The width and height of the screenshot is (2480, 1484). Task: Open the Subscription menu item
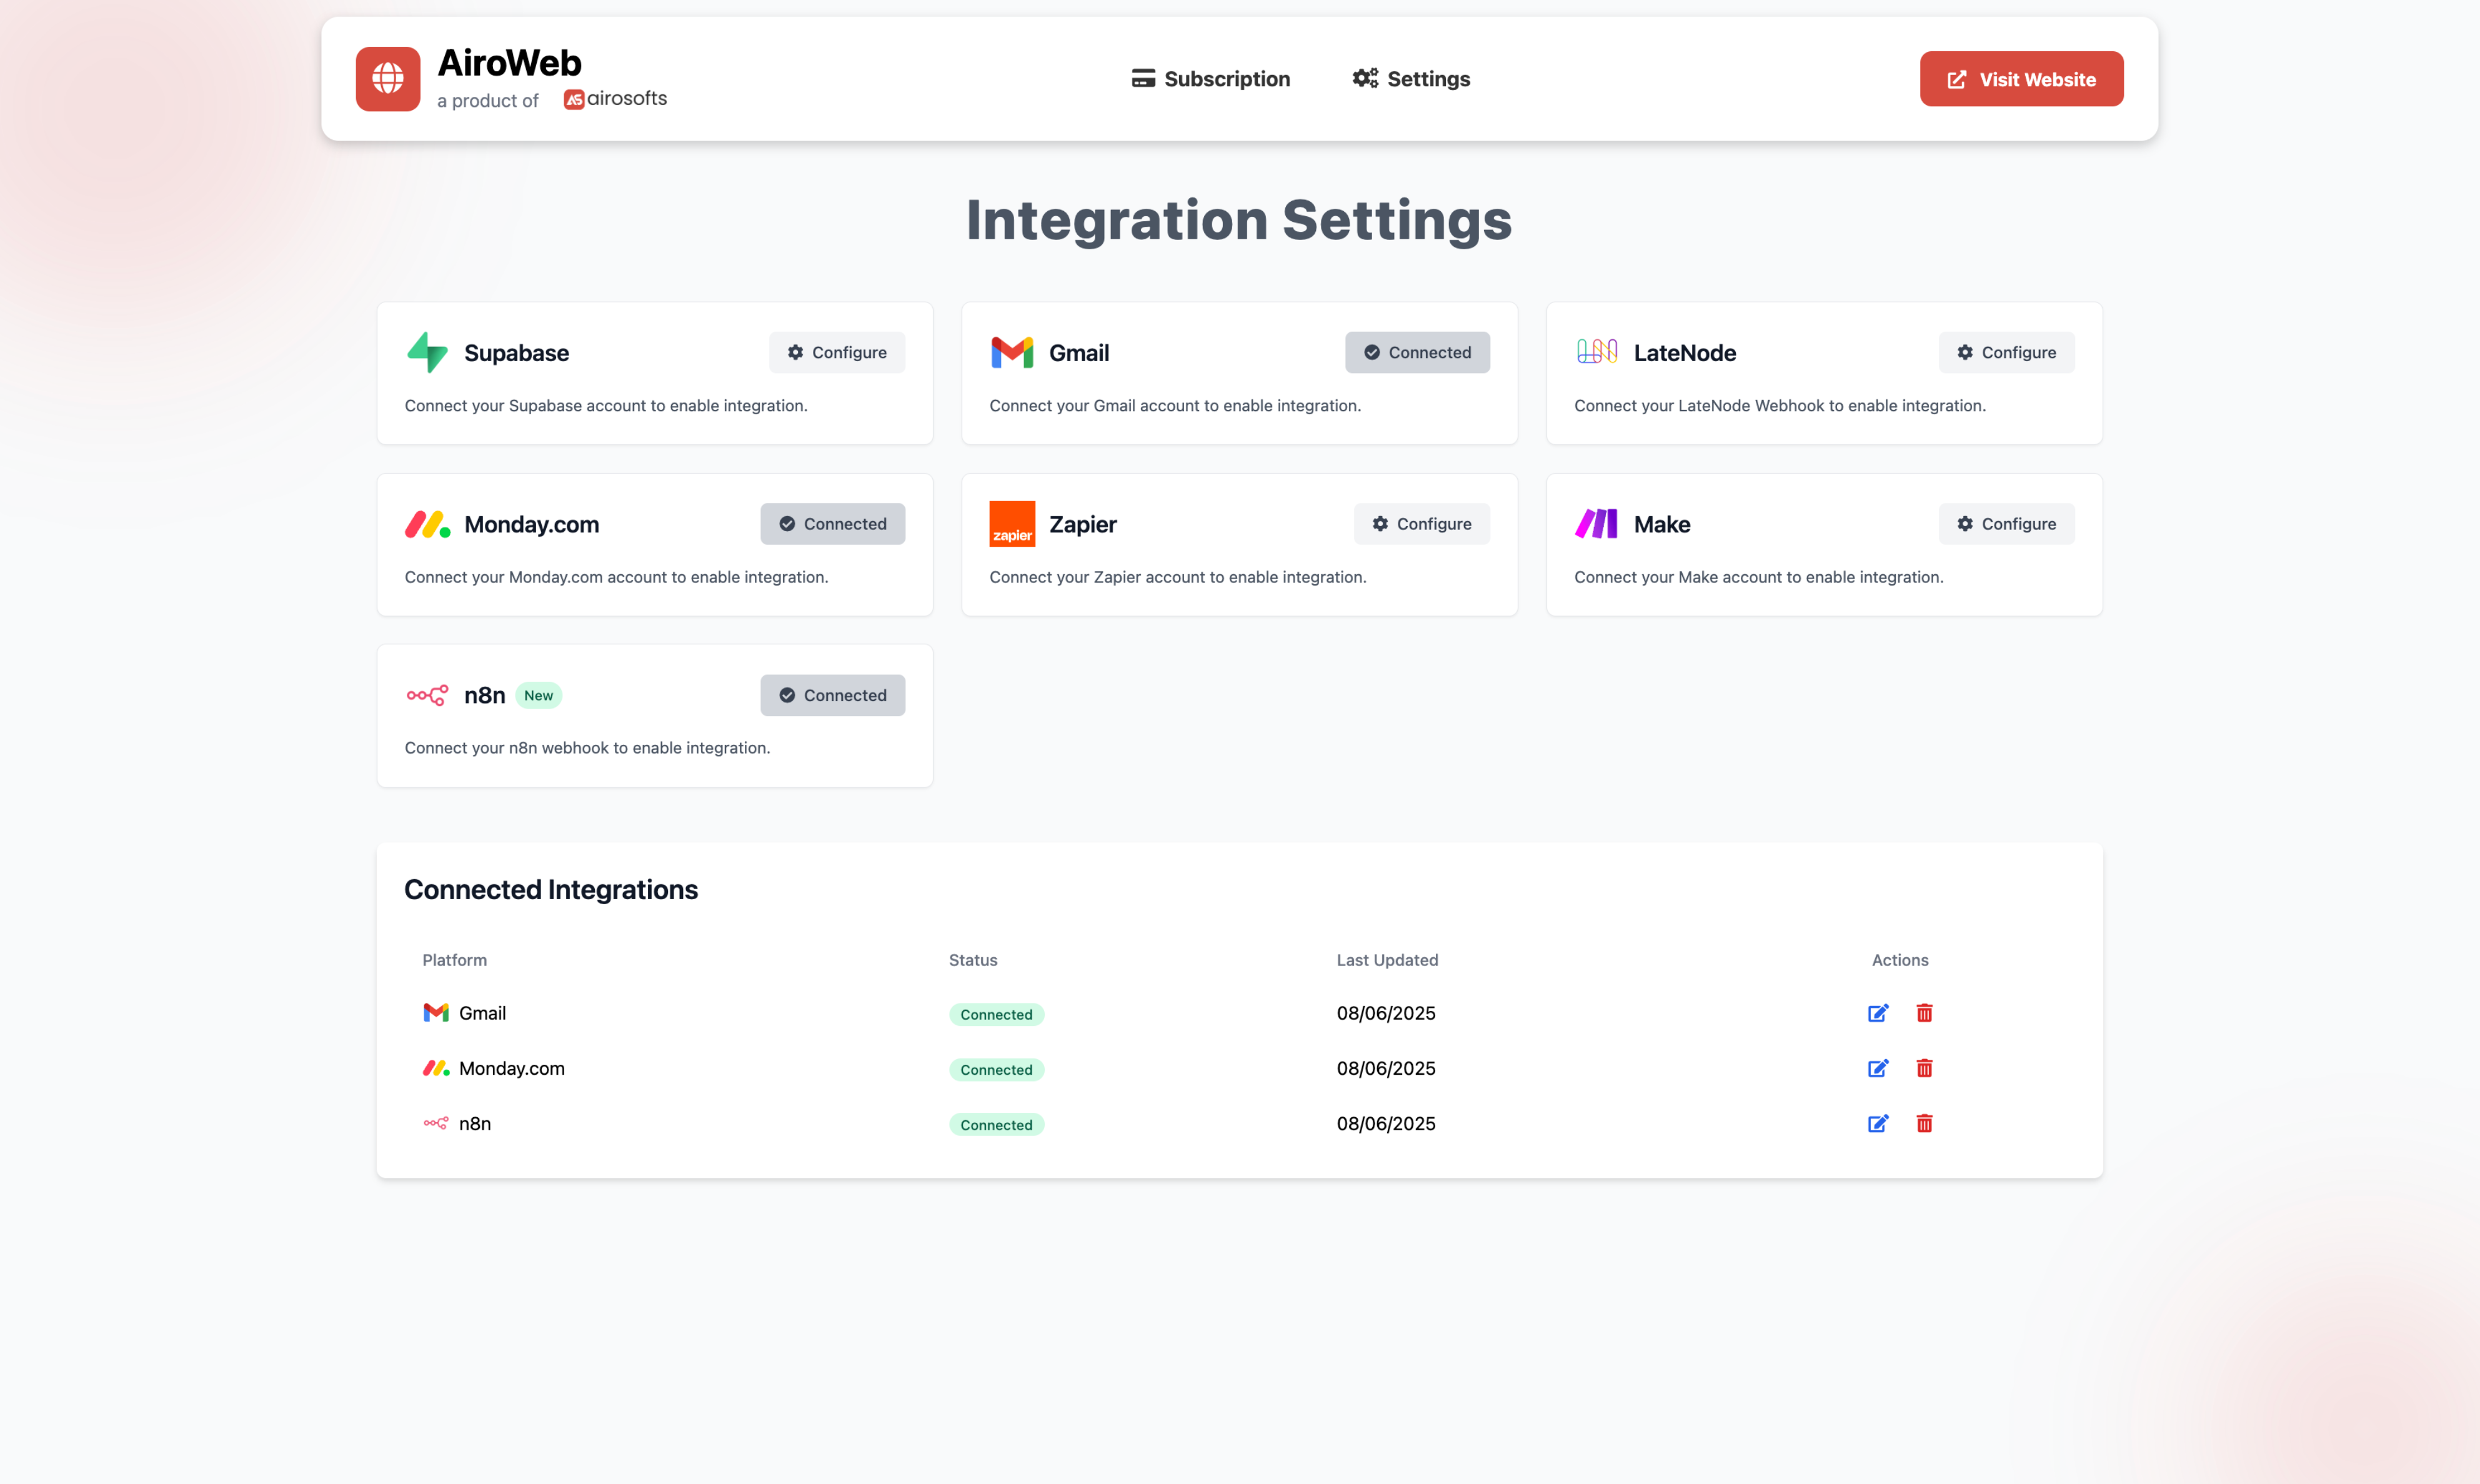(x=1210, y=78)
